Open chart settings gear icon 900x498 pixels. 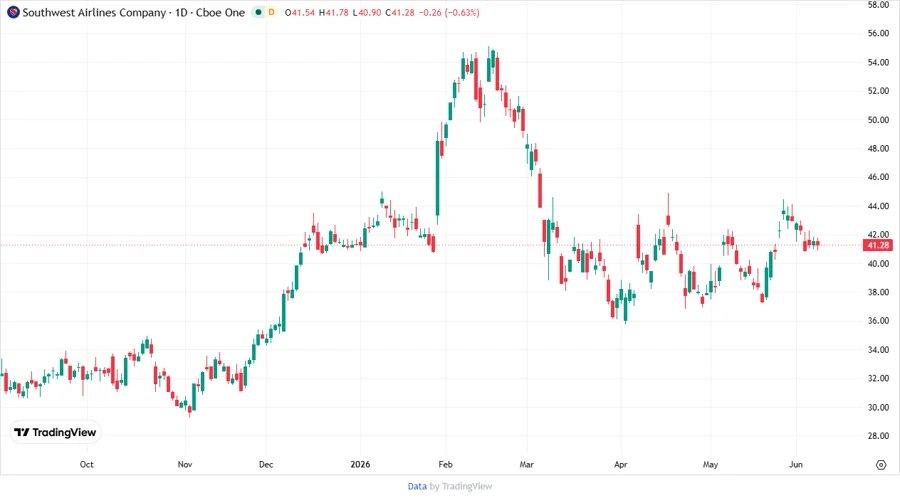click(881, 465)
